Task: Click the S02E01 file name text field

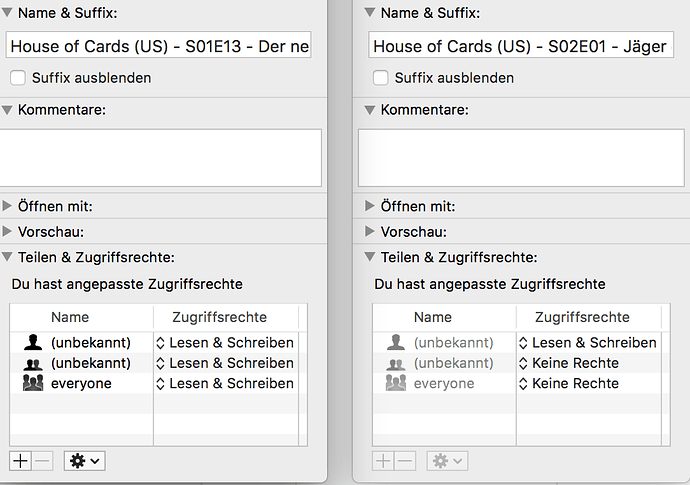Action: coord(521,46)
